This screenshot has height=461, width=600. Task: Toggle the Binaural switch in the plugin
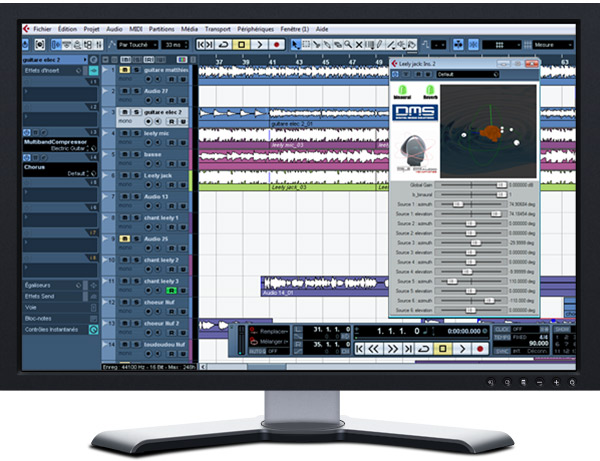(x=402, y=92)
